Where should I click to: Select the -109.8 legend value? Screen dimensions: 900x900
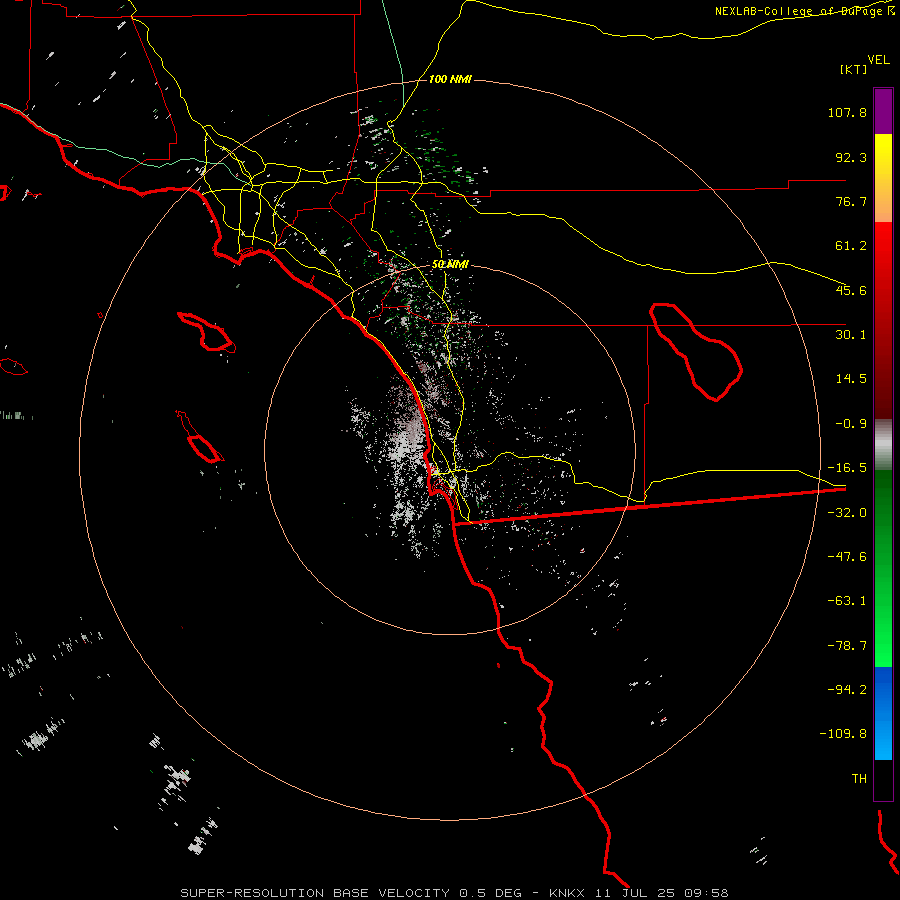coord(843,734)
